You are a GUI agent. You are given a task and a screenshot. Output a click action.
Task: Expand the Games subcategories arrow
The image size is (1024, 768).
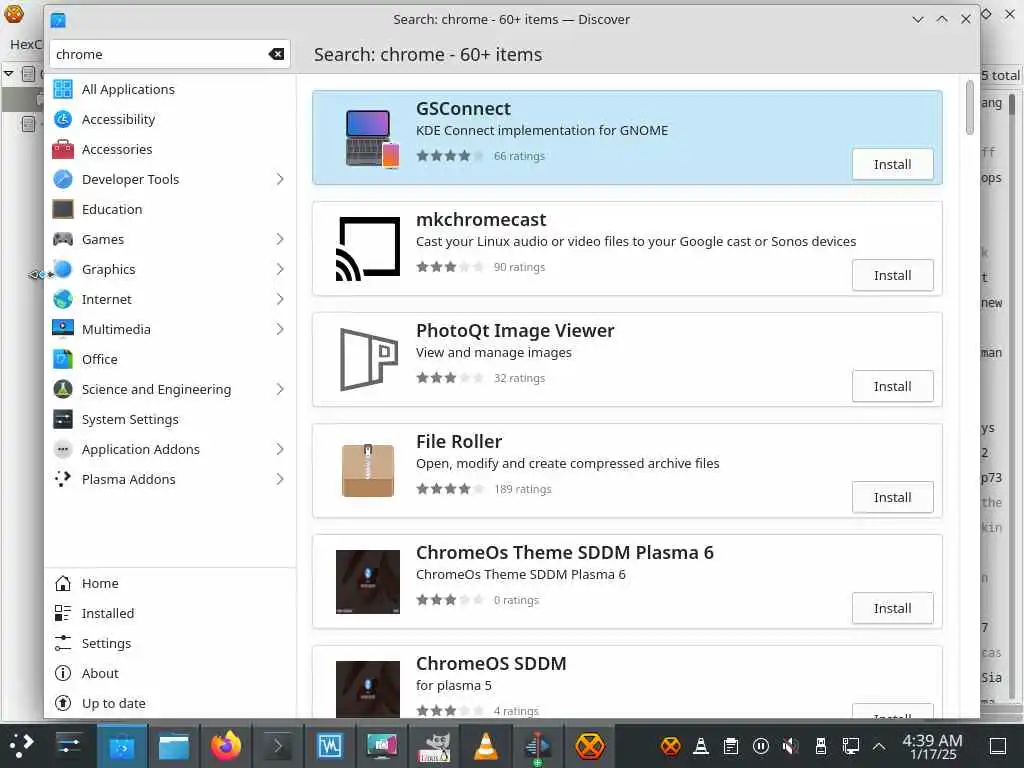280,240
